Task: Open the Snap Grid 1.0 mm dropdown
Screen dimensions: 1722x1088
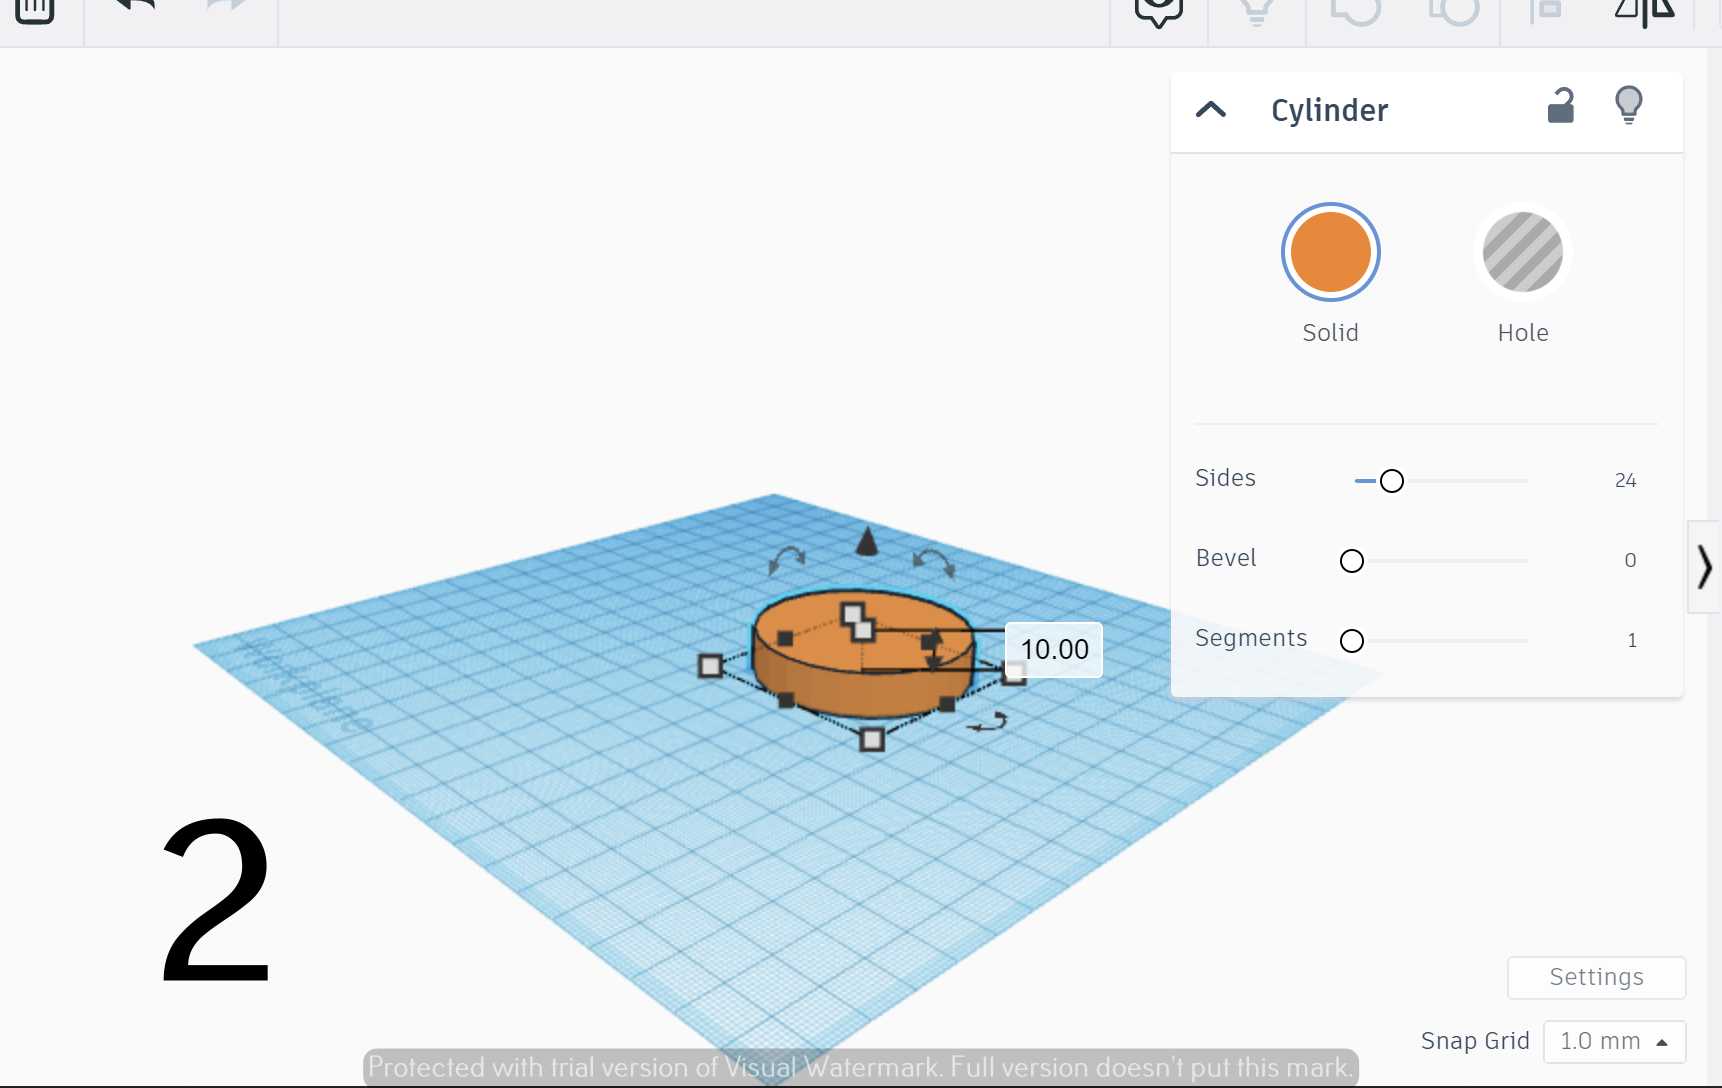Action: (x=1615, y=1041)
